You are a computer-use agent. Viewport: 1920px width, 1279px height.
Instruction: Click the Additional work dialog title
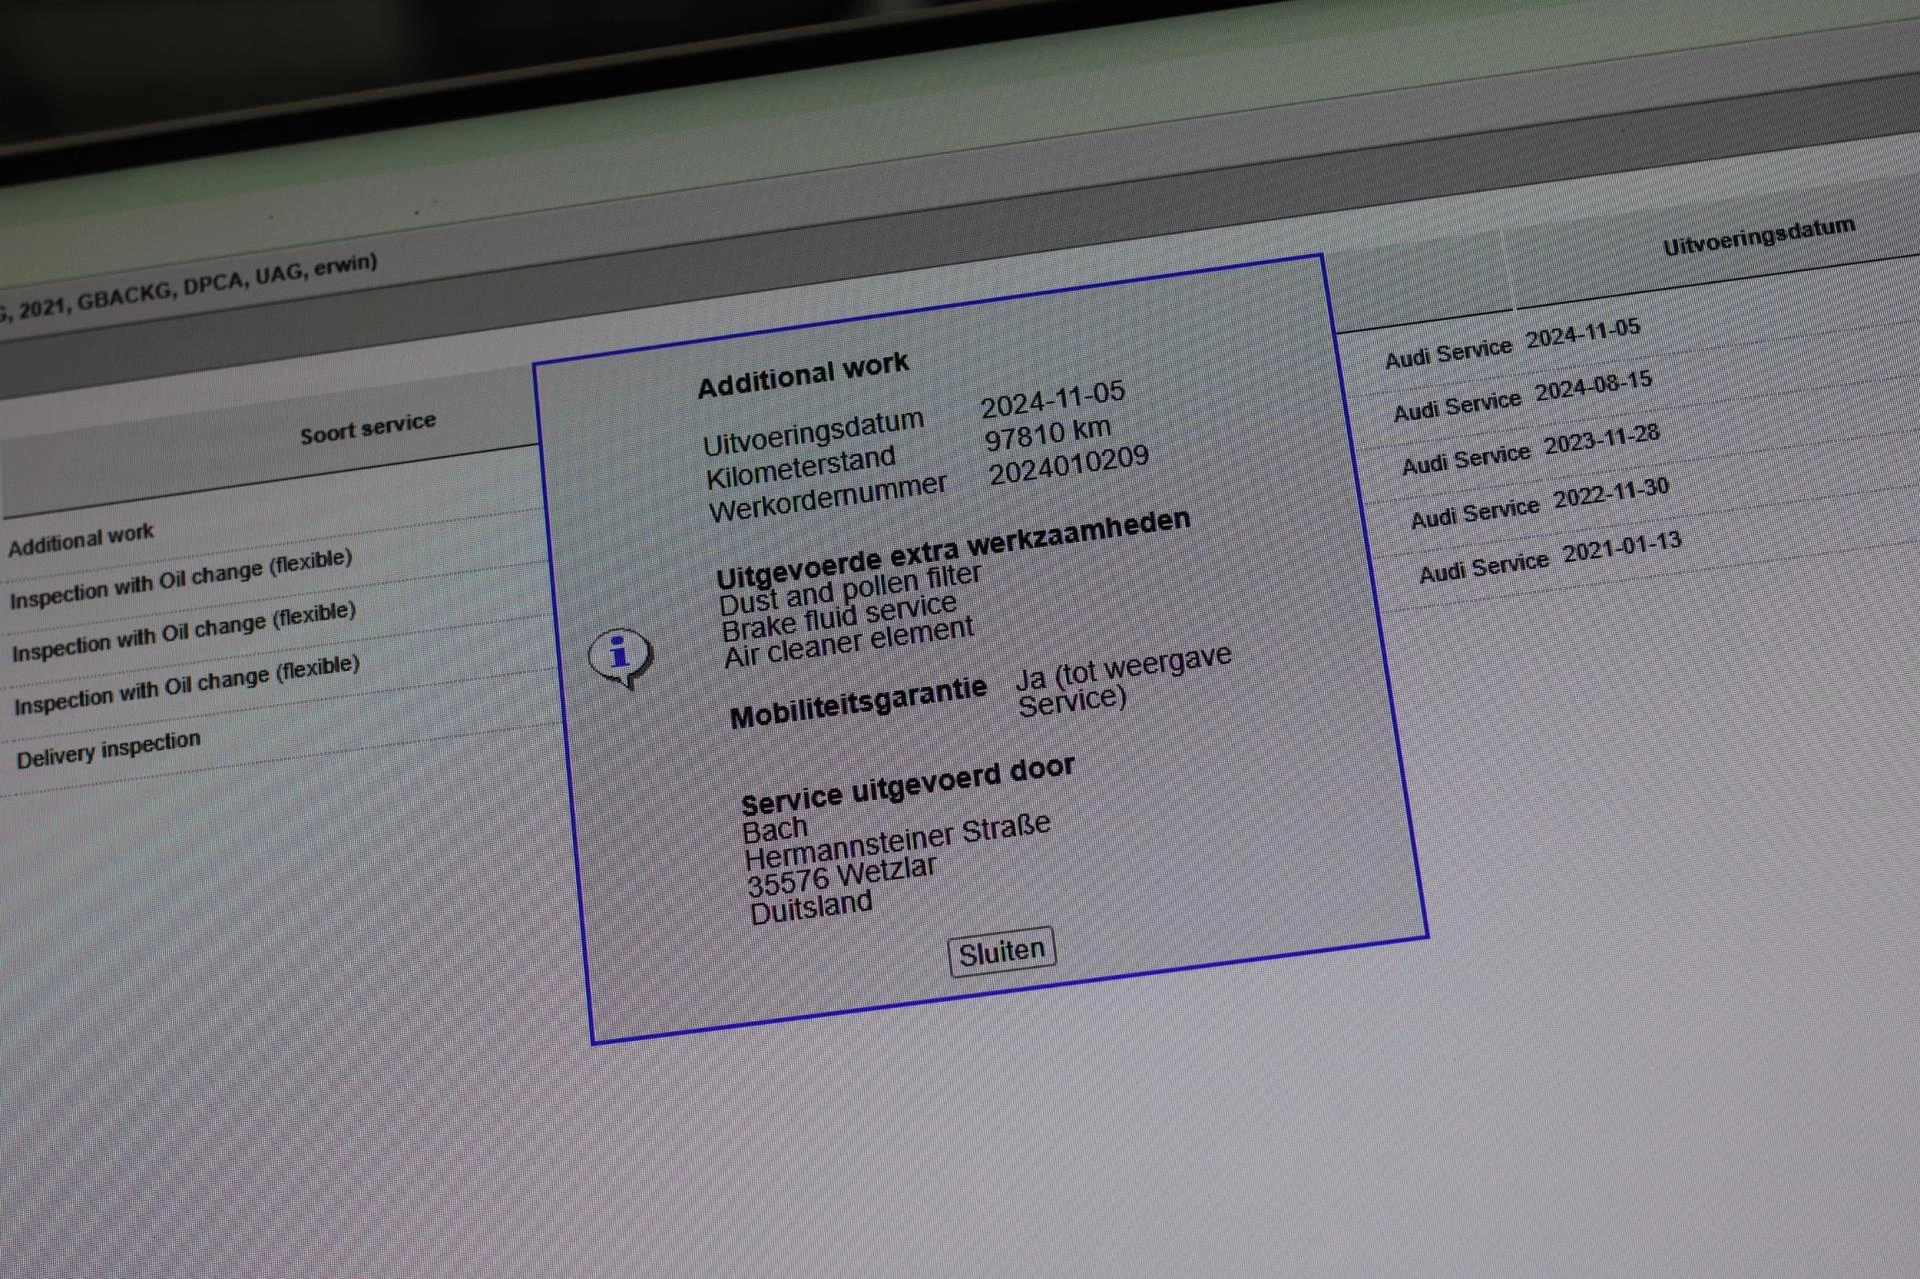click(x=803, y=375)
